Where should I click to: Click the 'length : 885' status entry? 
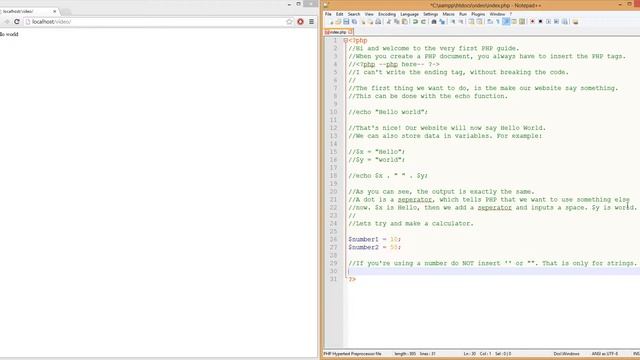pyautogui.click(x=404, y=353)
